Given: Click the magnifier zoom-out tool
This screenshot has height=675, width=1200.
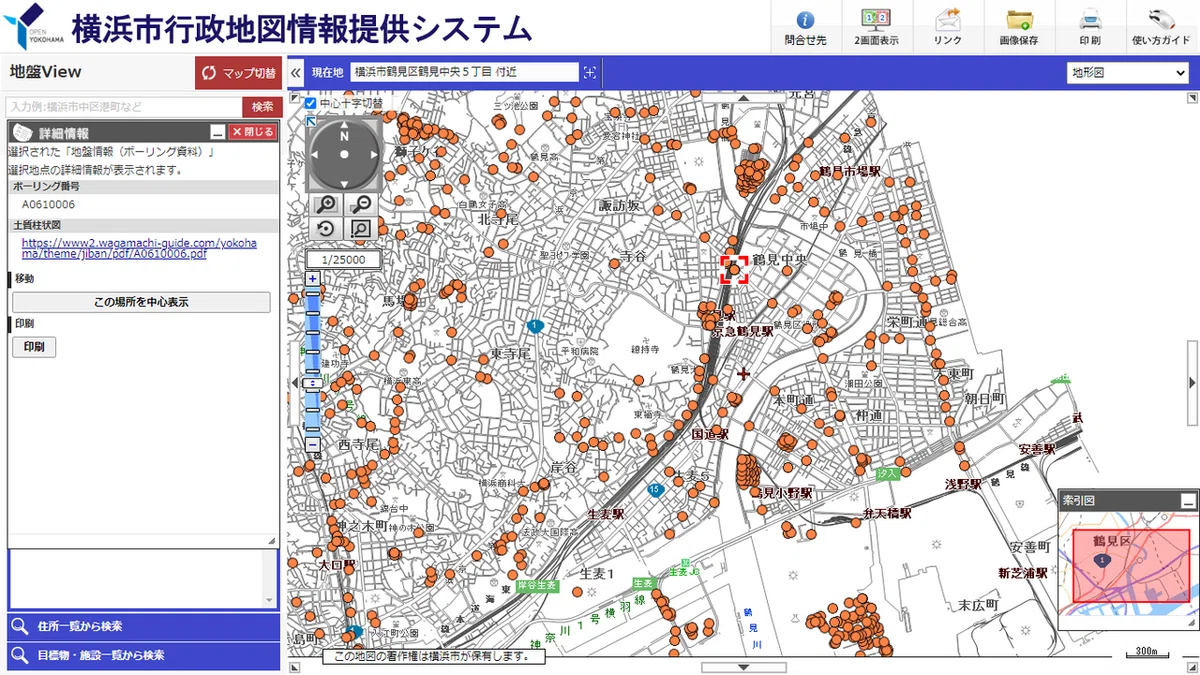Looking at the screenshot, I should coord(362,204).
